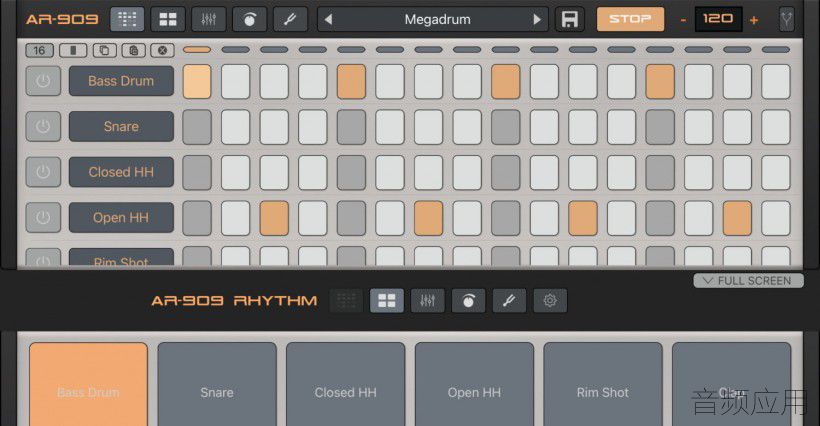This screenshot has width=820, height=426.
Task: Select the Open HH track label
Action: click(x=121, y=217)
